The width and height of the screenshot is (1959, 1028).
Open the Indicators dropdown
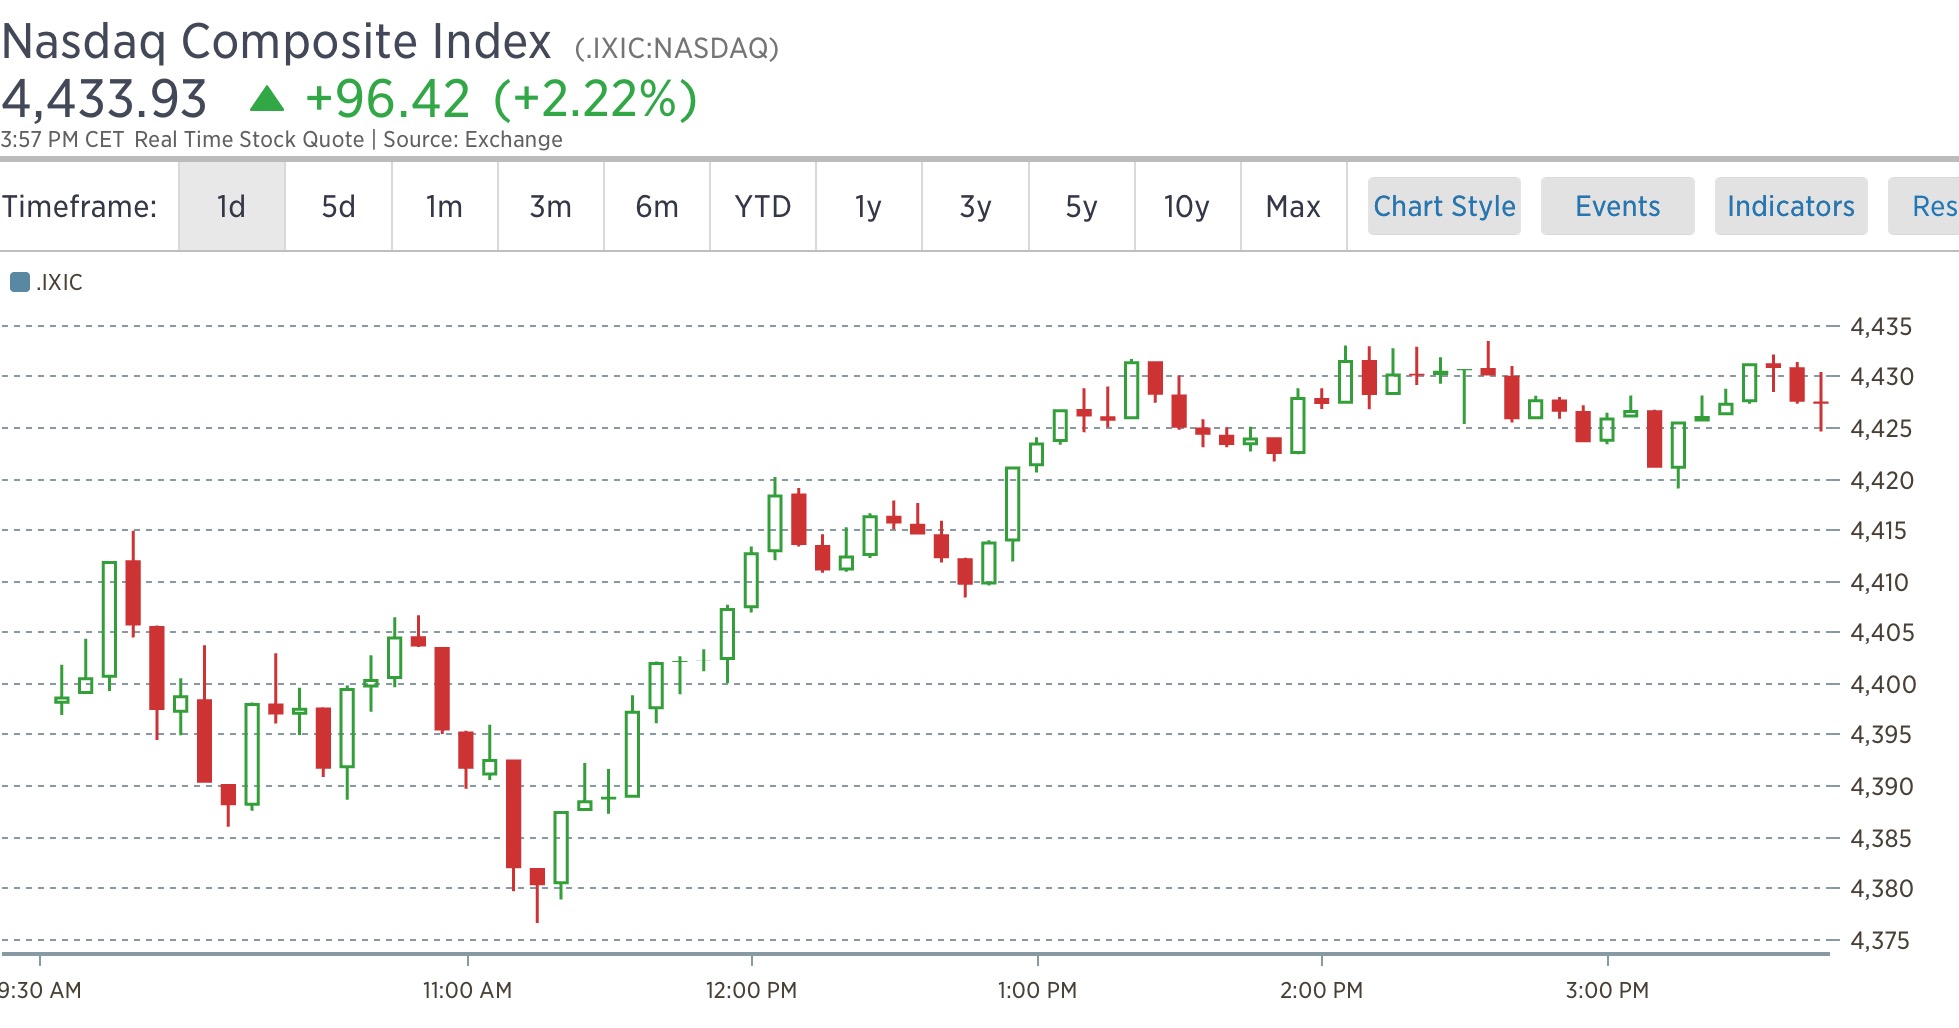(x=1791, y=206)
